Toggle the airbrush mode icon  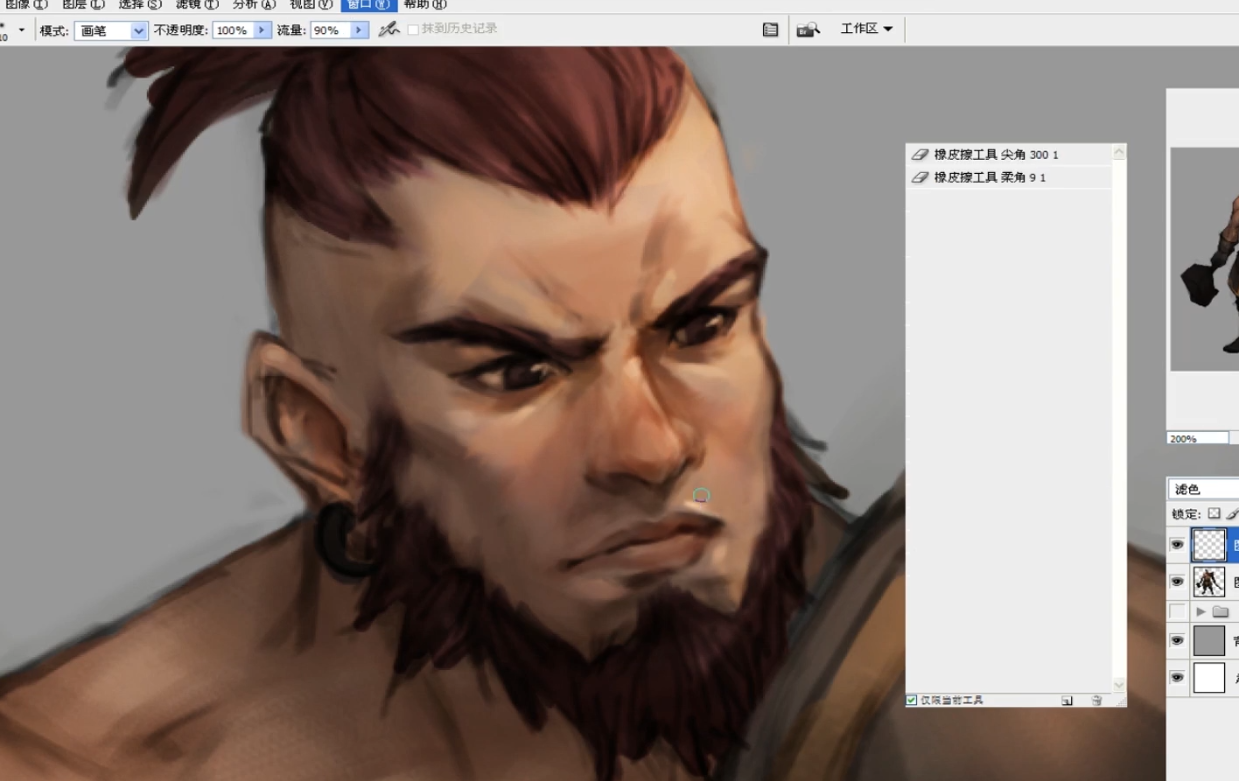389,30
